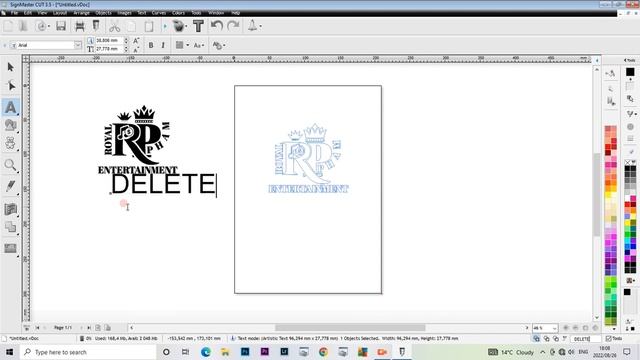This screenshot has width=640, height=360.
Task: Open File Explorer from taskbar
Action: coord(225,352)
